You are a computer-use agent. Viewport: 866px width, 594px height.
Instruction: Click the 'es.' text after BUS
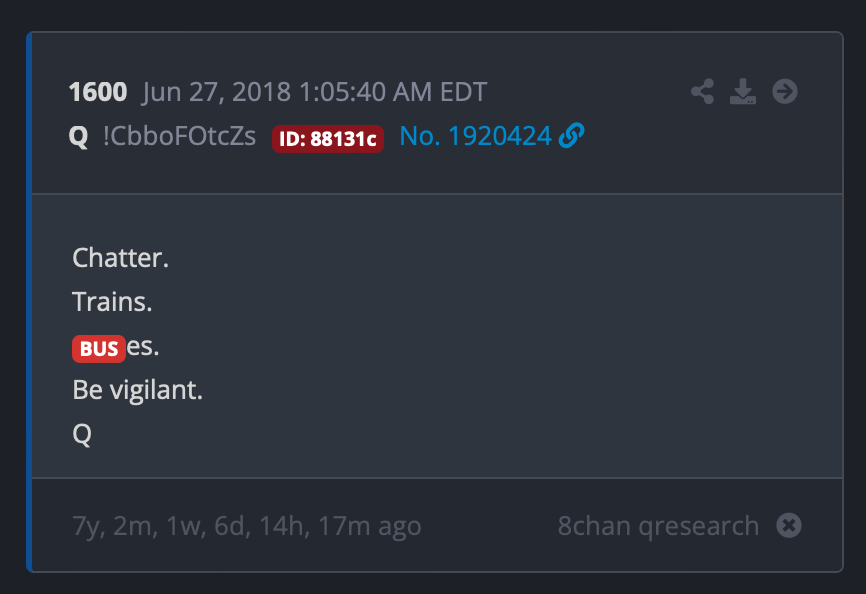click(143, 346)
